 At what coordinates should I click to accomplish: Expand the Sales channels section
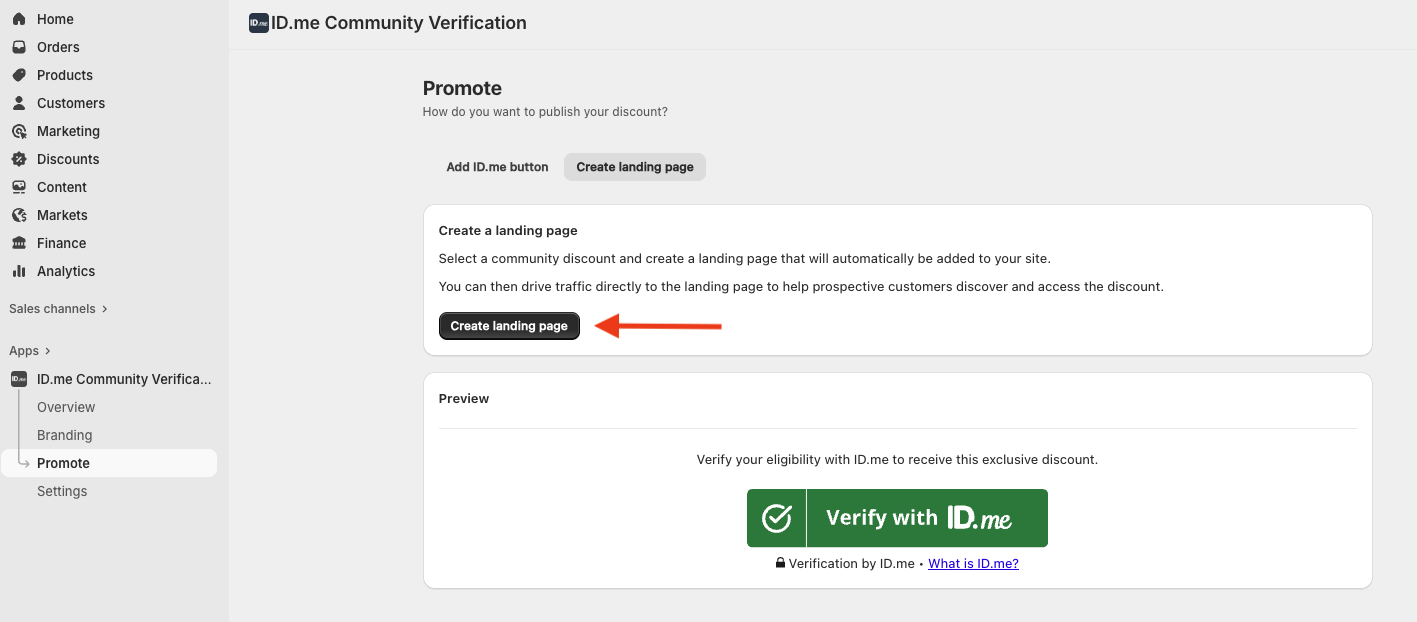pyautogui.click(x=104, y=309)
